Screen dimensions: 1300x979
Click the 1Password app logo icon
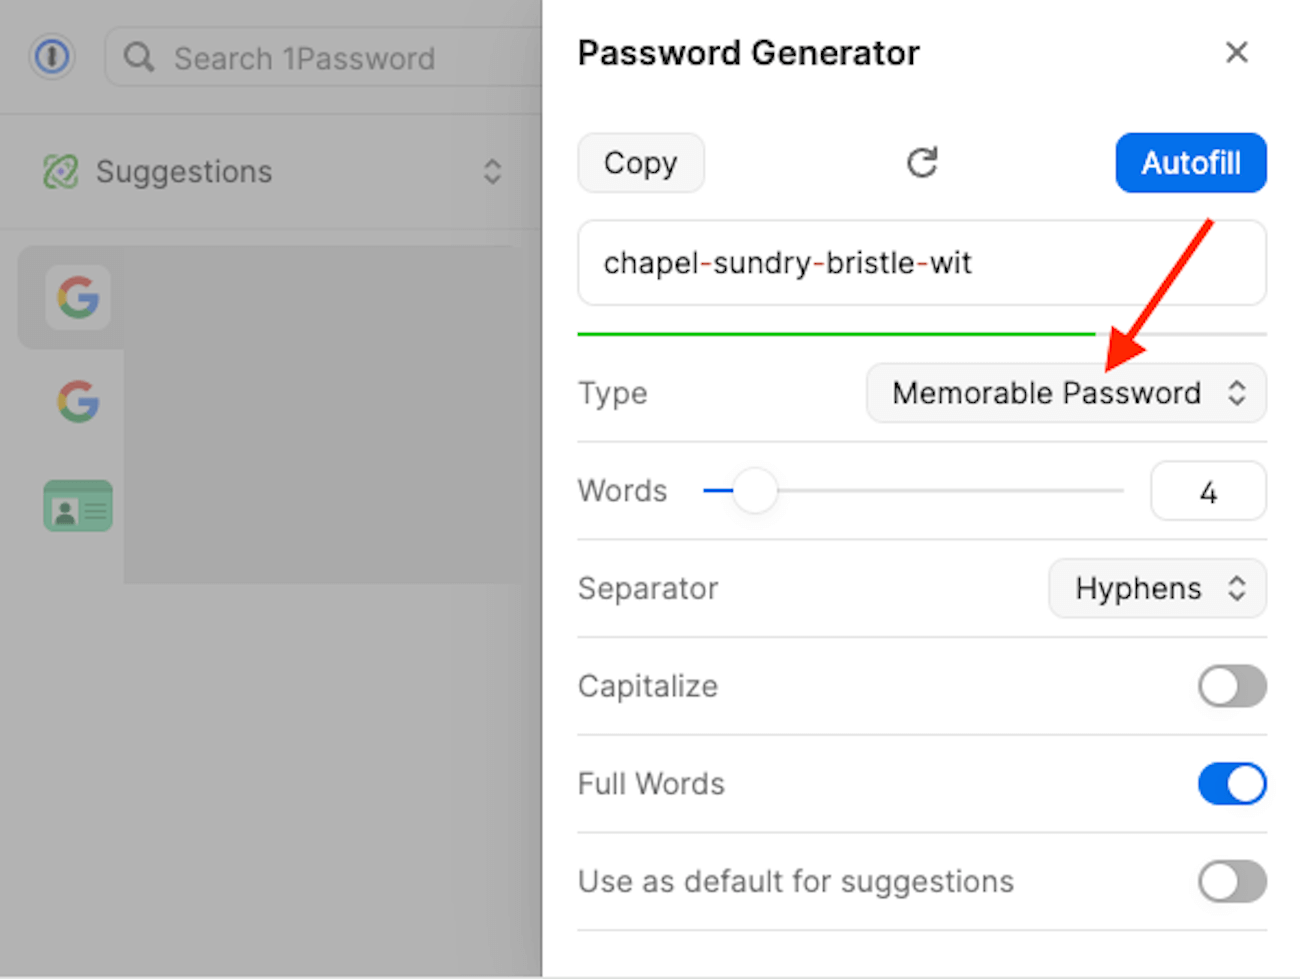[x=51, y=57]
